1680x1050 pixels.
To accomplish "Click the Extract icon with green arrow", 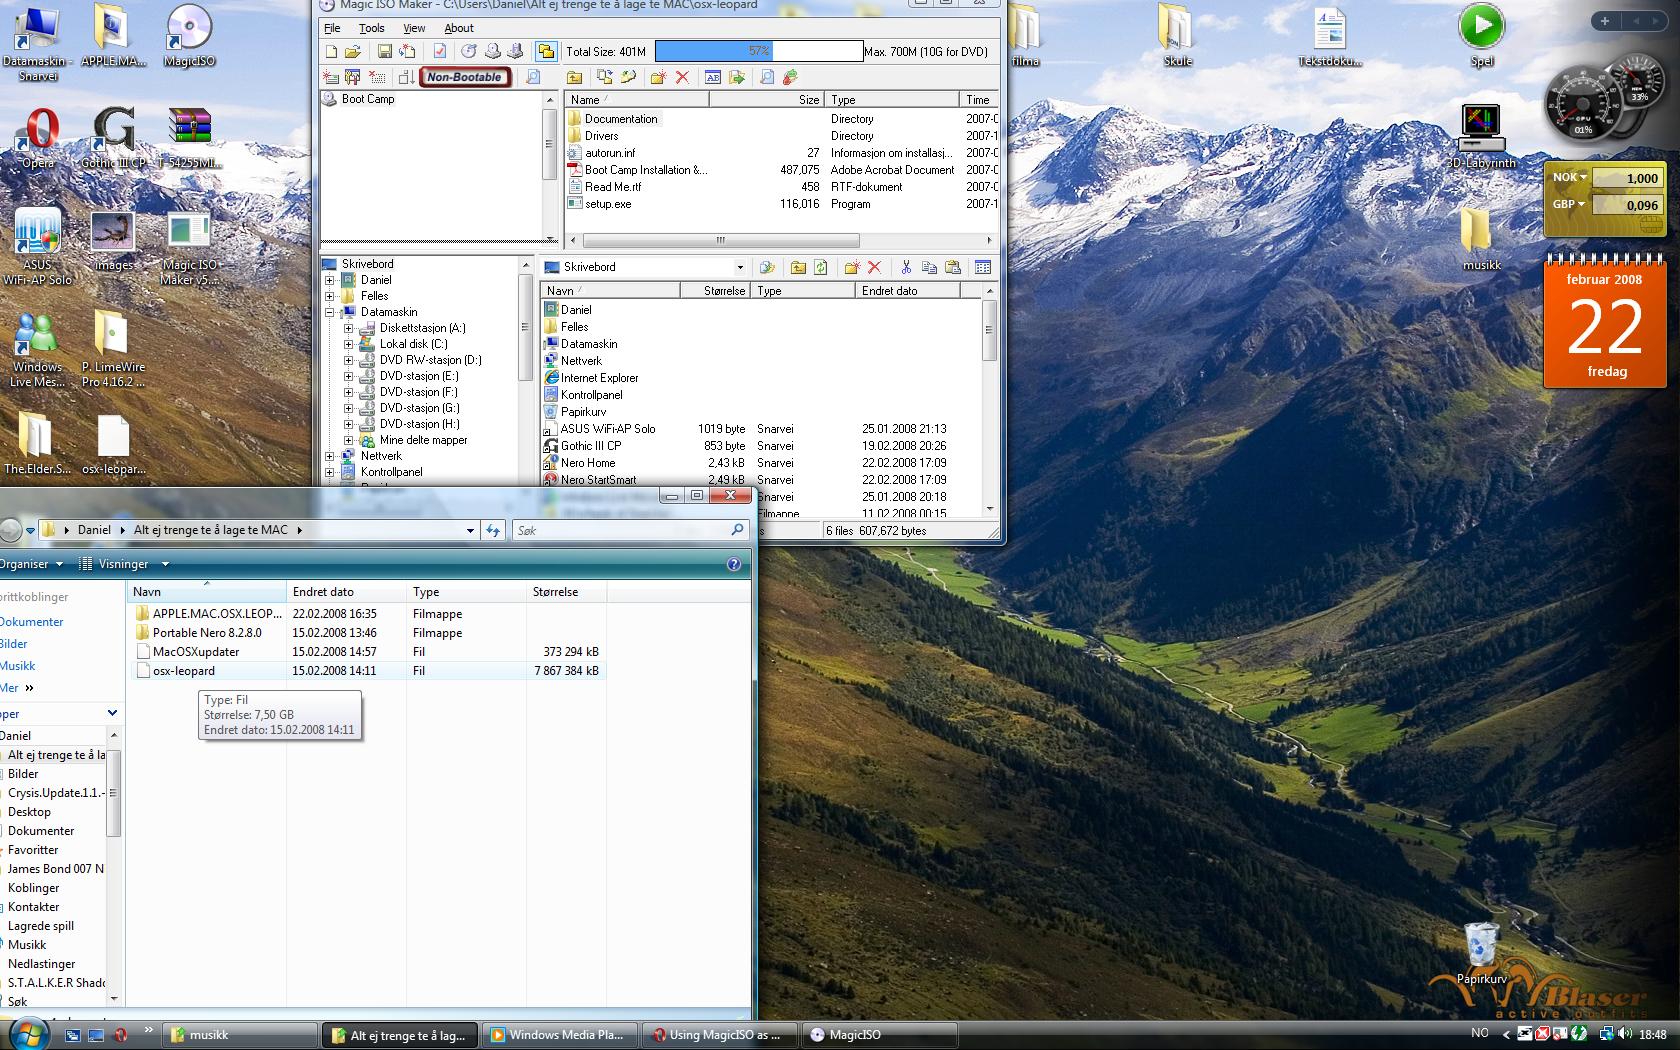I will click(737, 77).
